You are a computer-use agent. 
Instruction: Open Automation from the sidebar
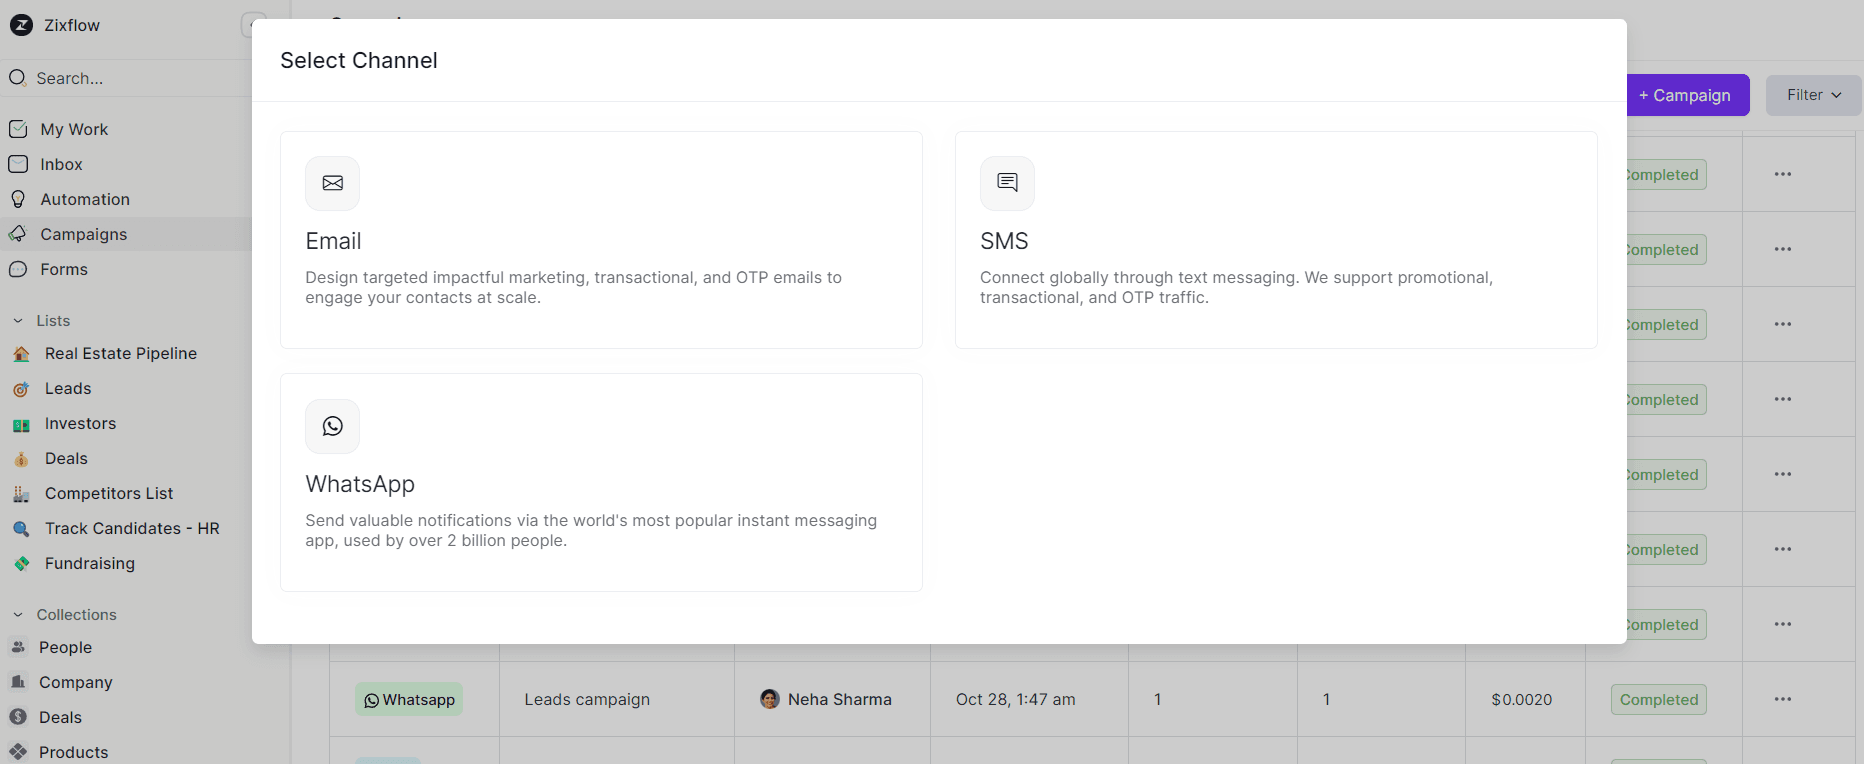tap(85, 199)
